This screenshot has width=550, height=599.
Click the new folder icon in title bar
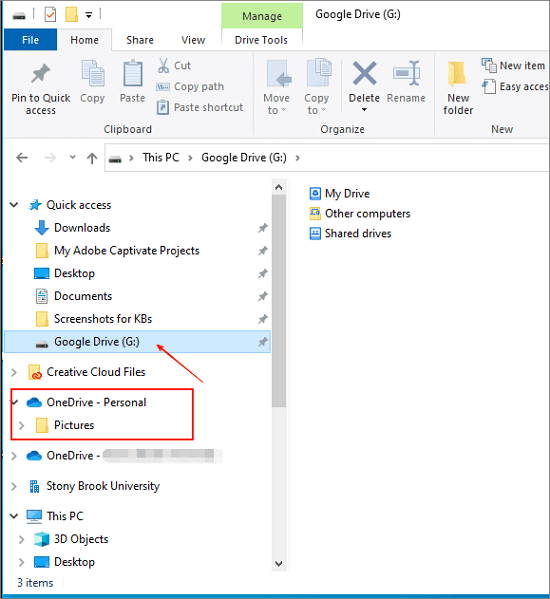(71, 15)
